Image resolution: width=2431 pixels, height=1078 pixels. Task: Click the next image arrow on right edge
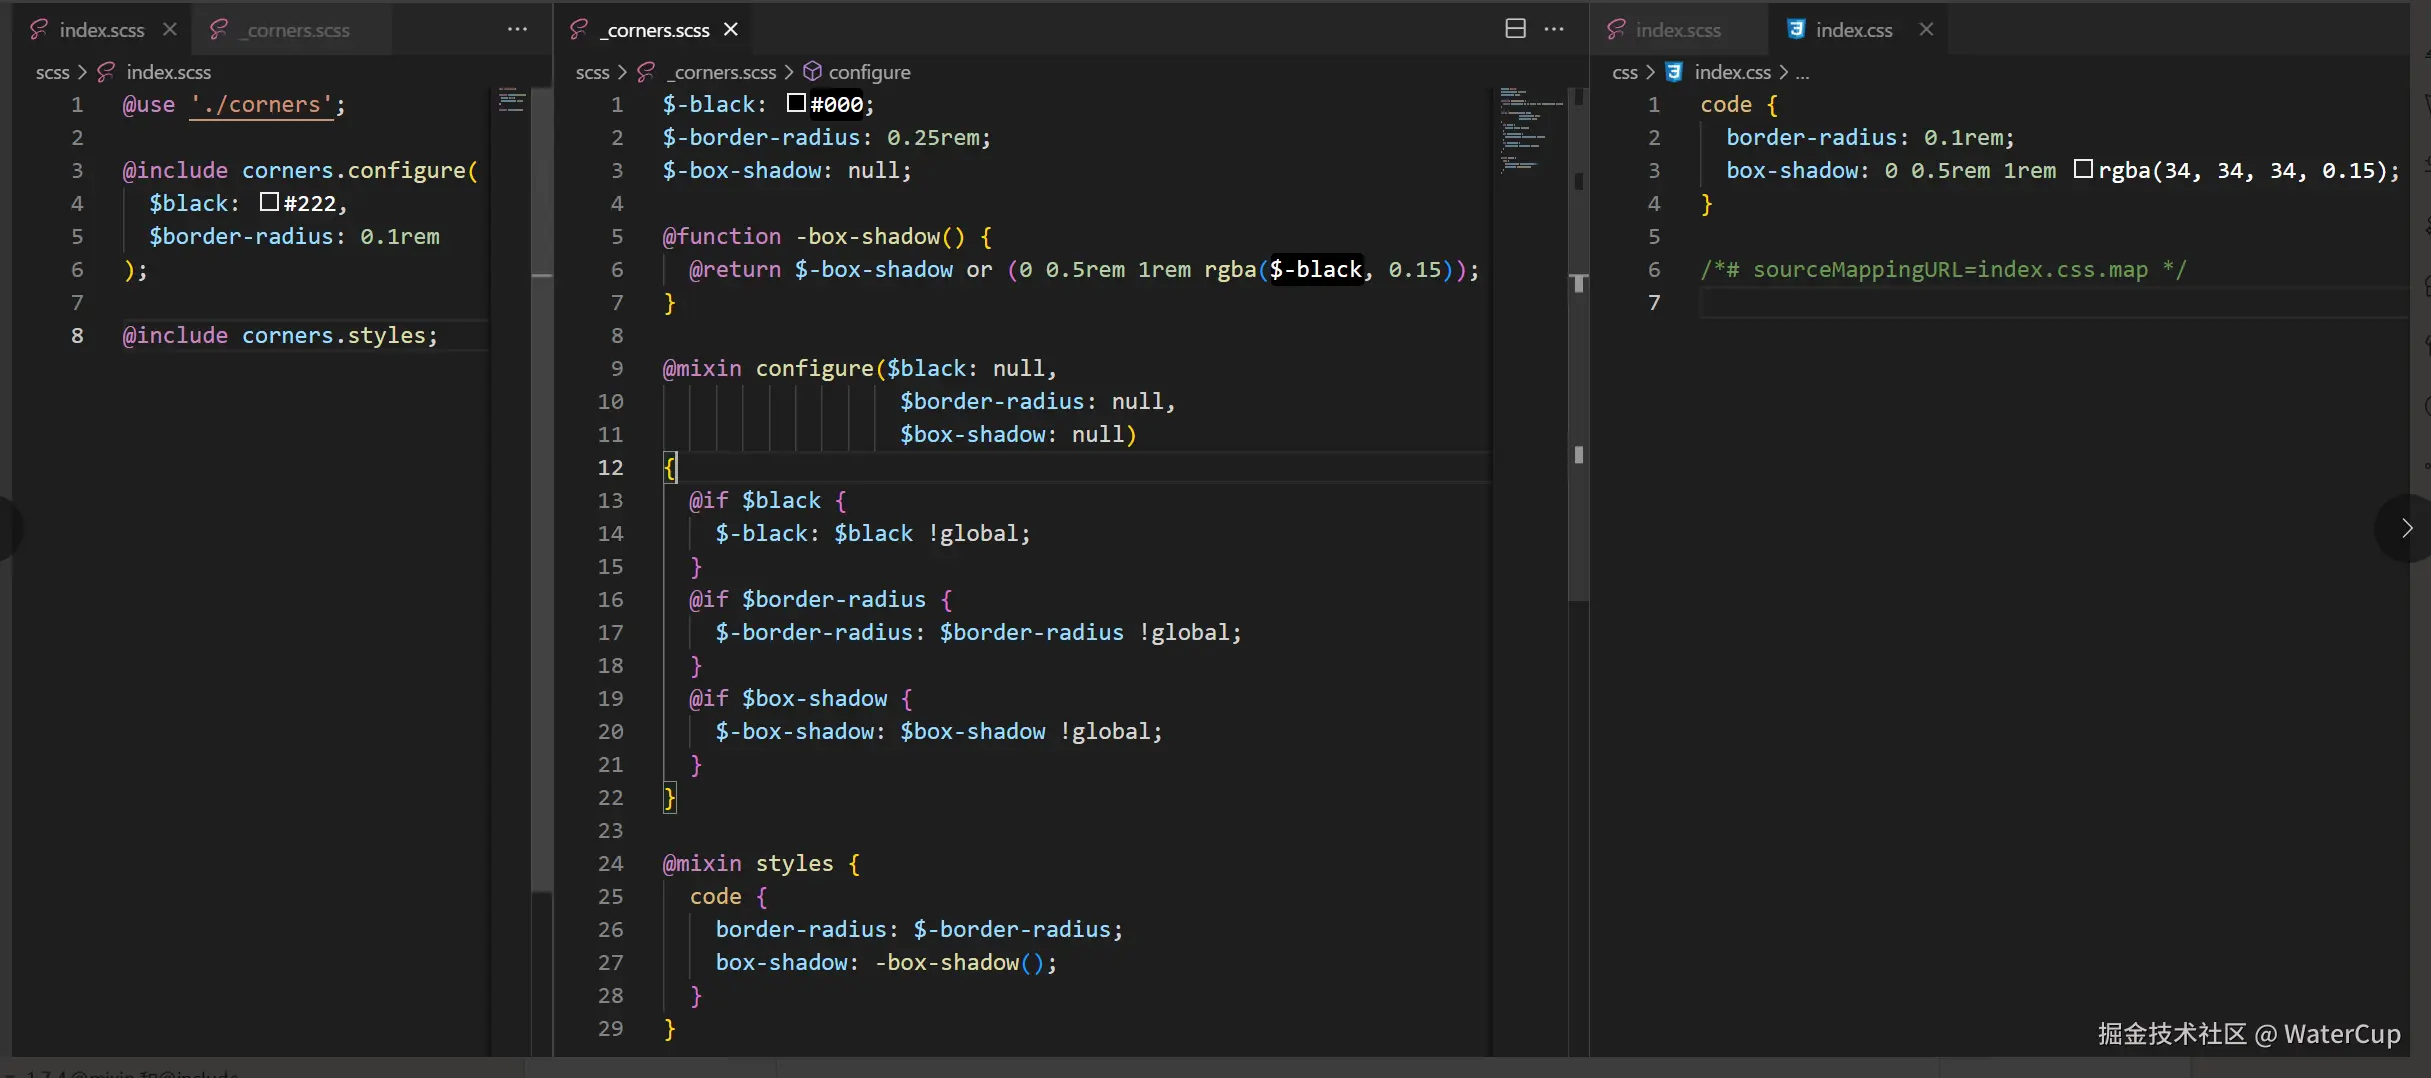2406,528
